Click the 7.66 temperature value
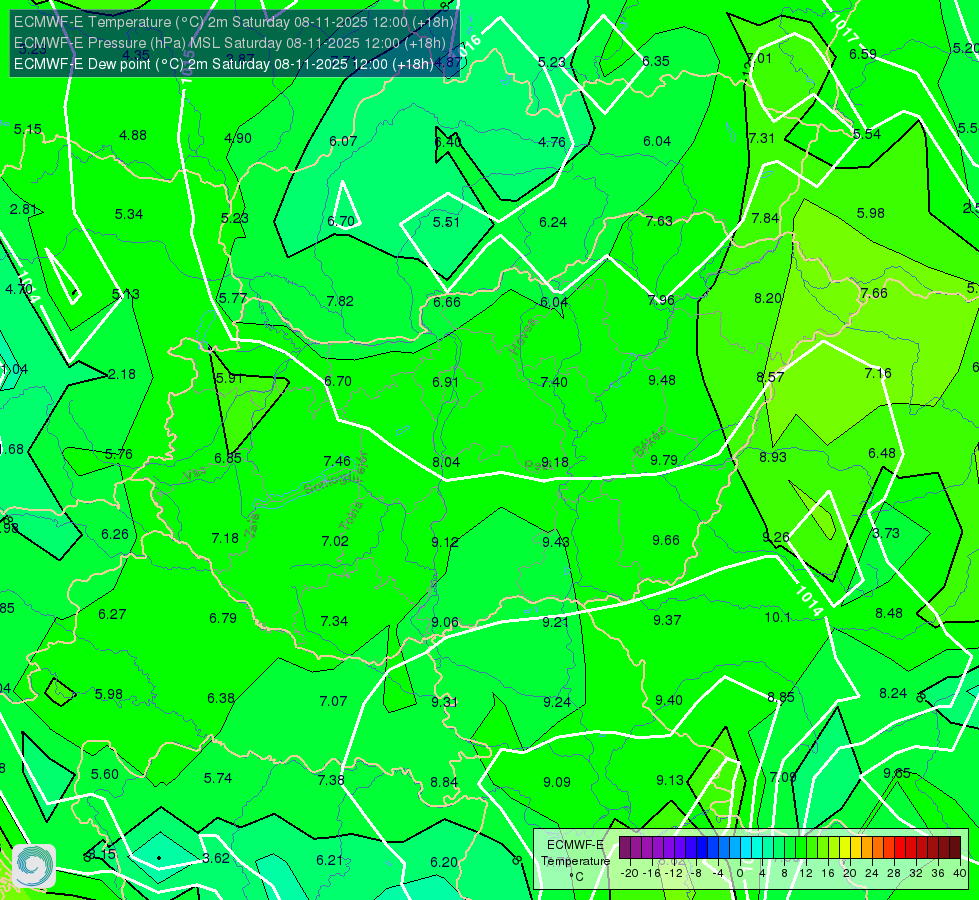The image size is (979, 900). 873,293
